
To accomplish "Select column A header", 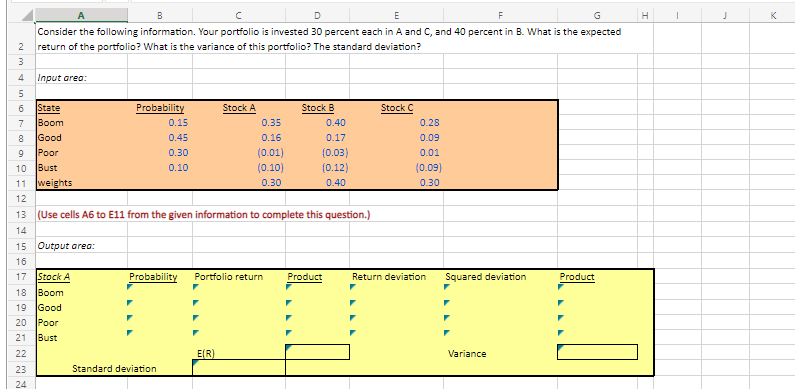I will 81,15.
